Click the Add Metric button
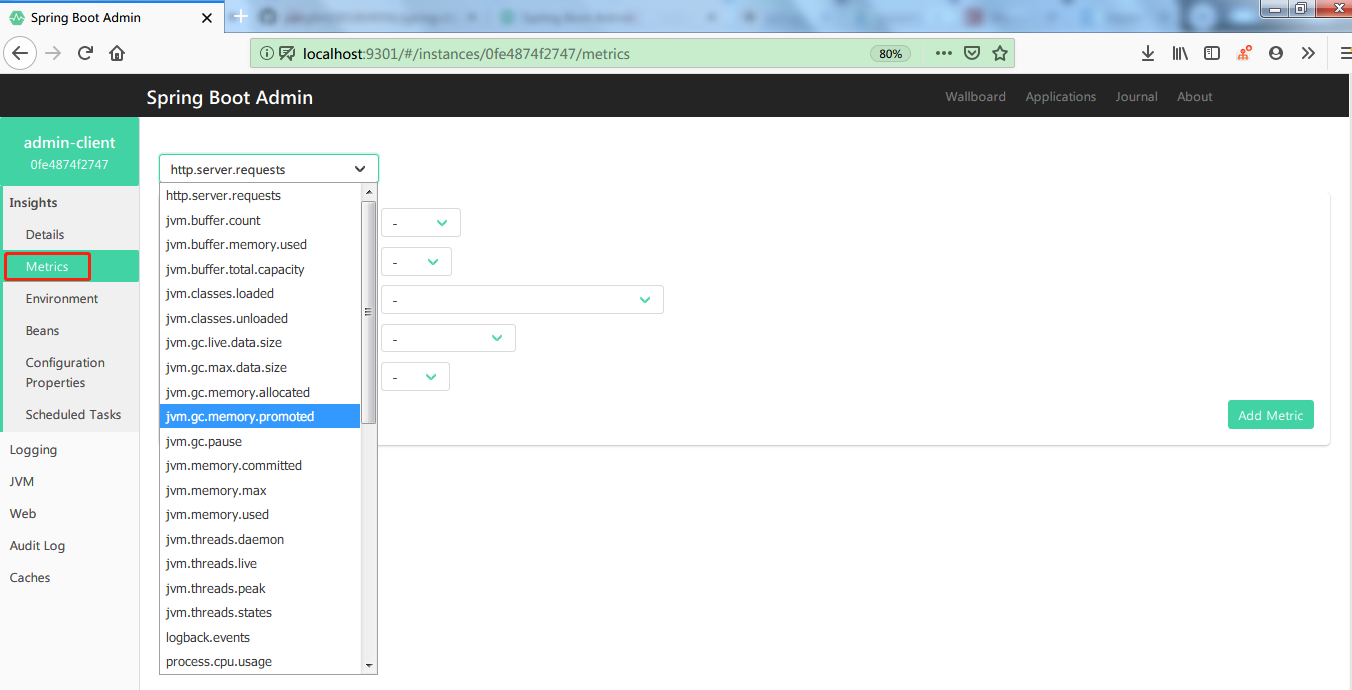This screenshot has width=1352, height=690. point(1271,415)
